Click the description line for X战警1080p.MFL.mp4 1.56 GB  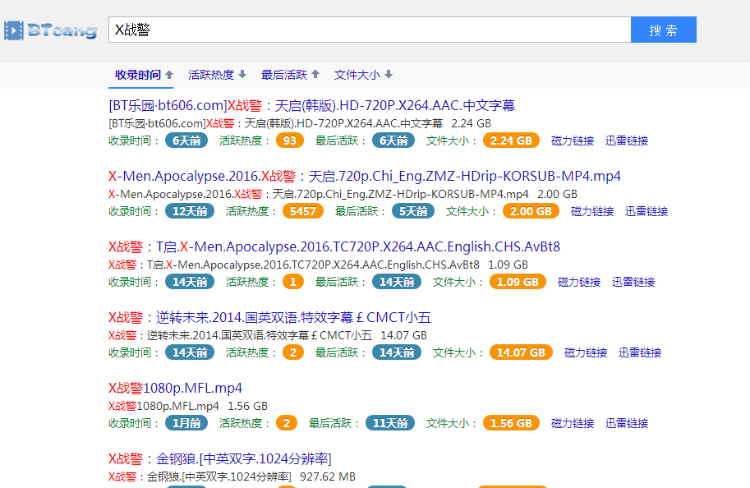[188, 406]
